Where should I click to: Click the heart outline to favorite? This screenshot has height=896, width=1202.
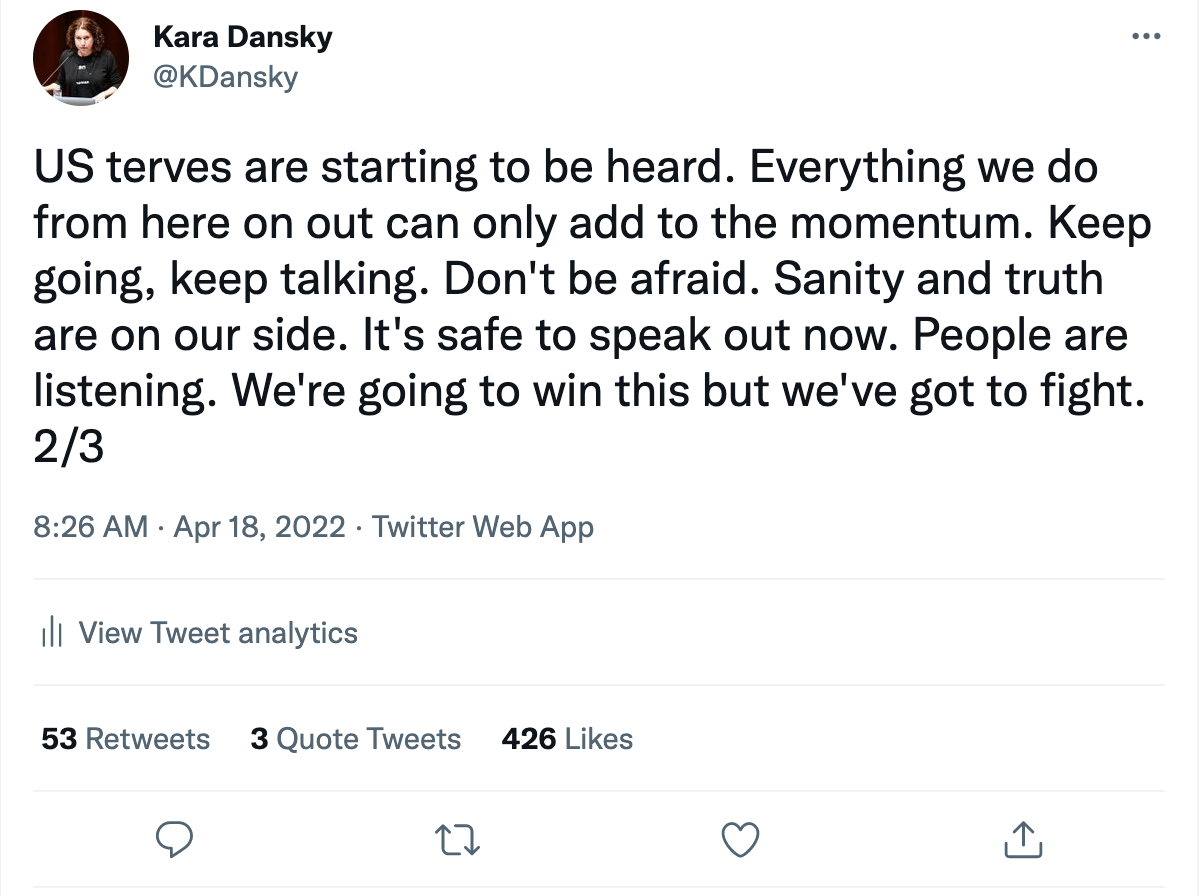point(739,840)
